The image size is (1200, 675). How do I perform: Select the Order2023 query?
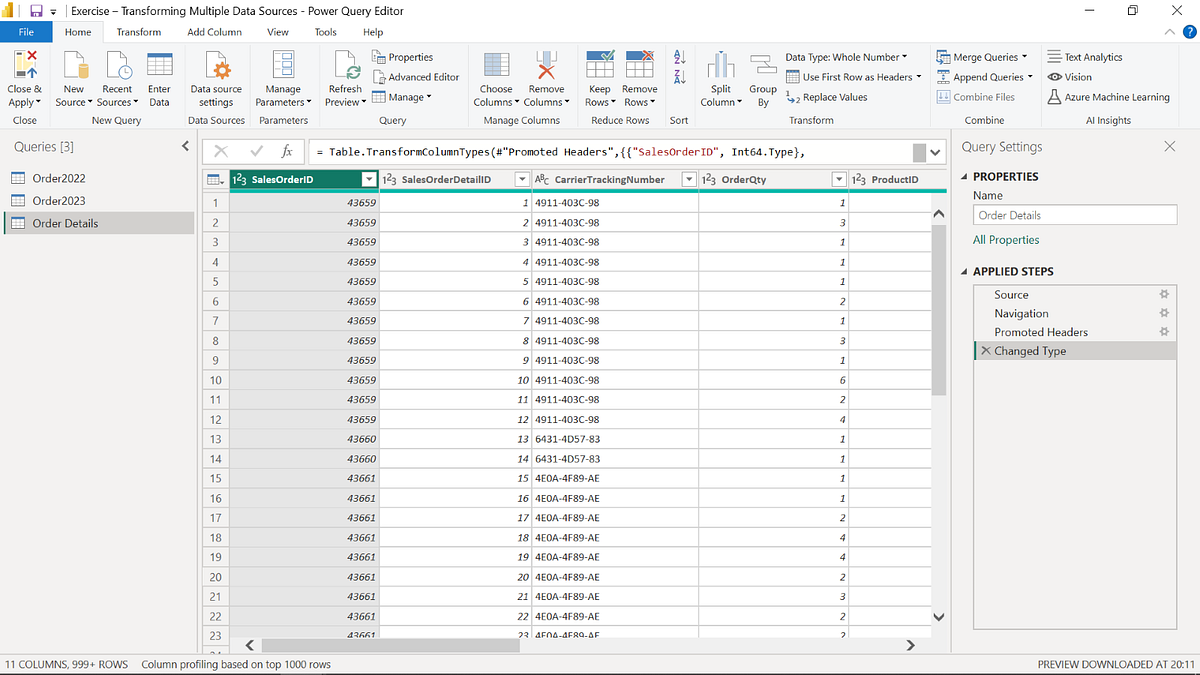[60, 200]
